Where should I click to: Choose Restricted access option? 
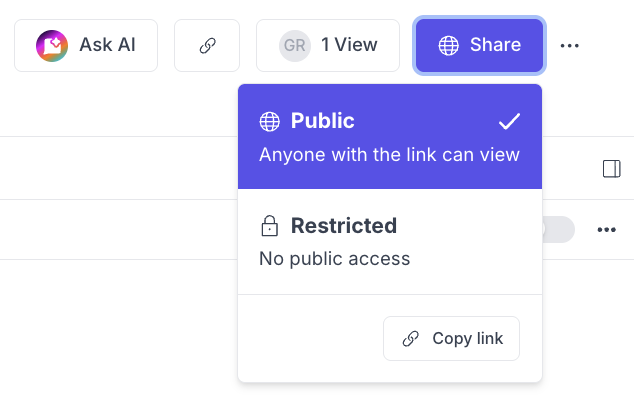click(390, 241)
